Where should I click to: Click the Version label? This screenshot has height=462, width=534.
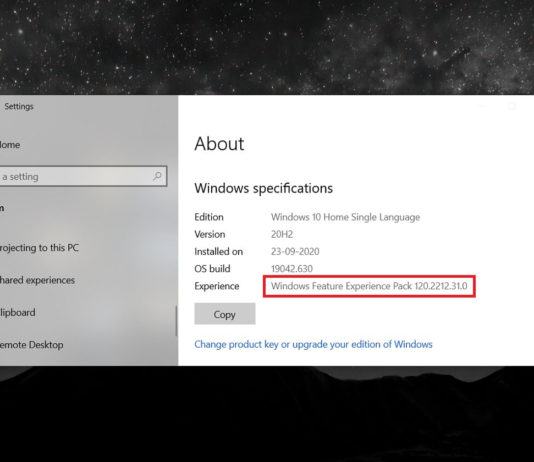[x=210, y=234]
